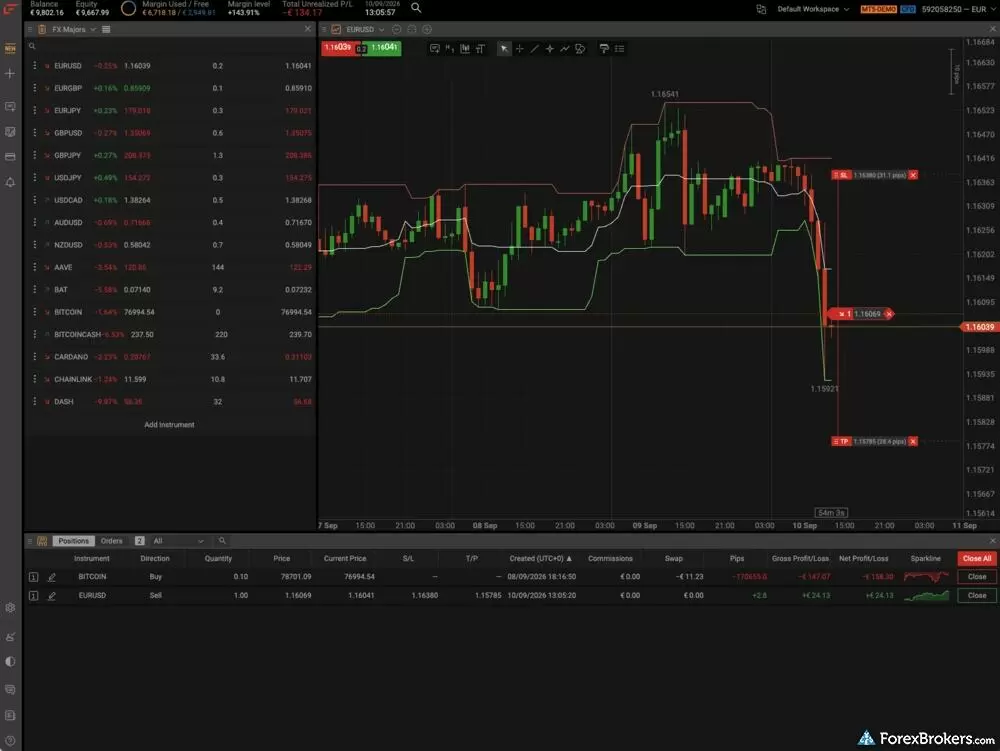Close the BITCOIN position with Close button
Image resolution: width=1000 pixels, height=751 pixels.
(x=976, y=577)
